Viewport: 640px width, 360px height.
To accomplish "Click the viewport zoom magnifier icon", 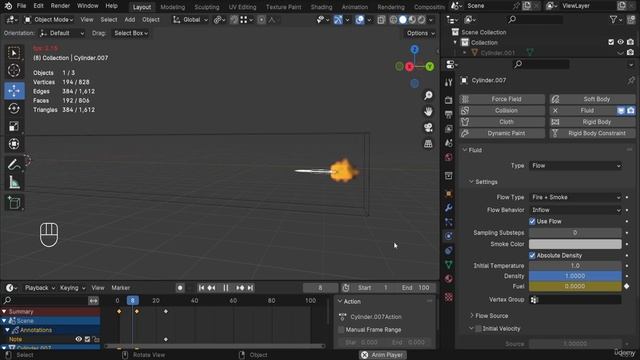I will click(x=428, y=96).
